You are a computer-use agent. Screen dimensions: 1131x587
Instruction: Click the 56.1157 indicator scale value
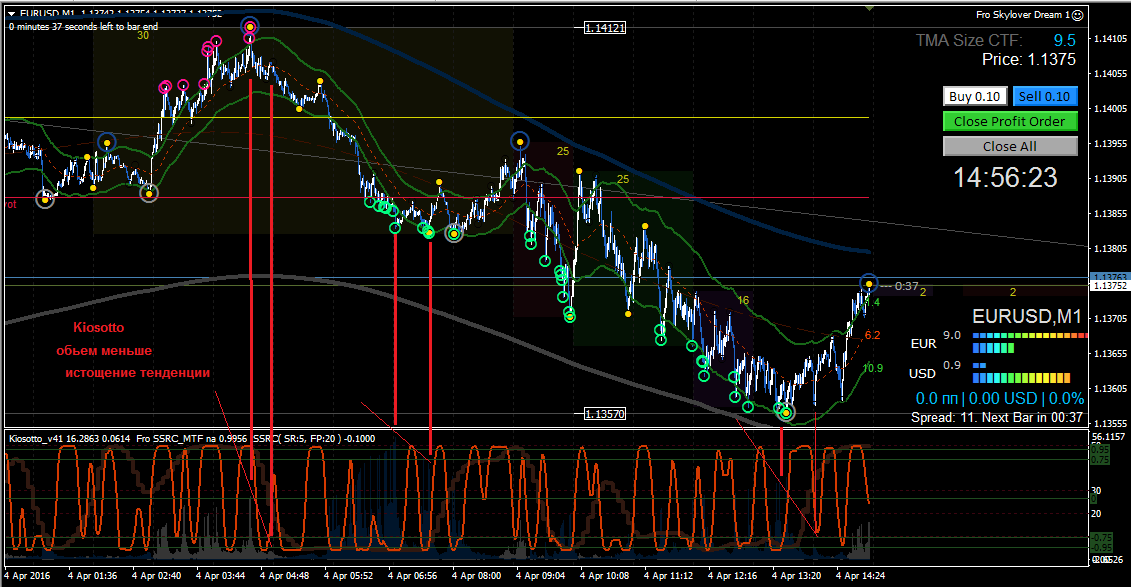(1111, 437)
